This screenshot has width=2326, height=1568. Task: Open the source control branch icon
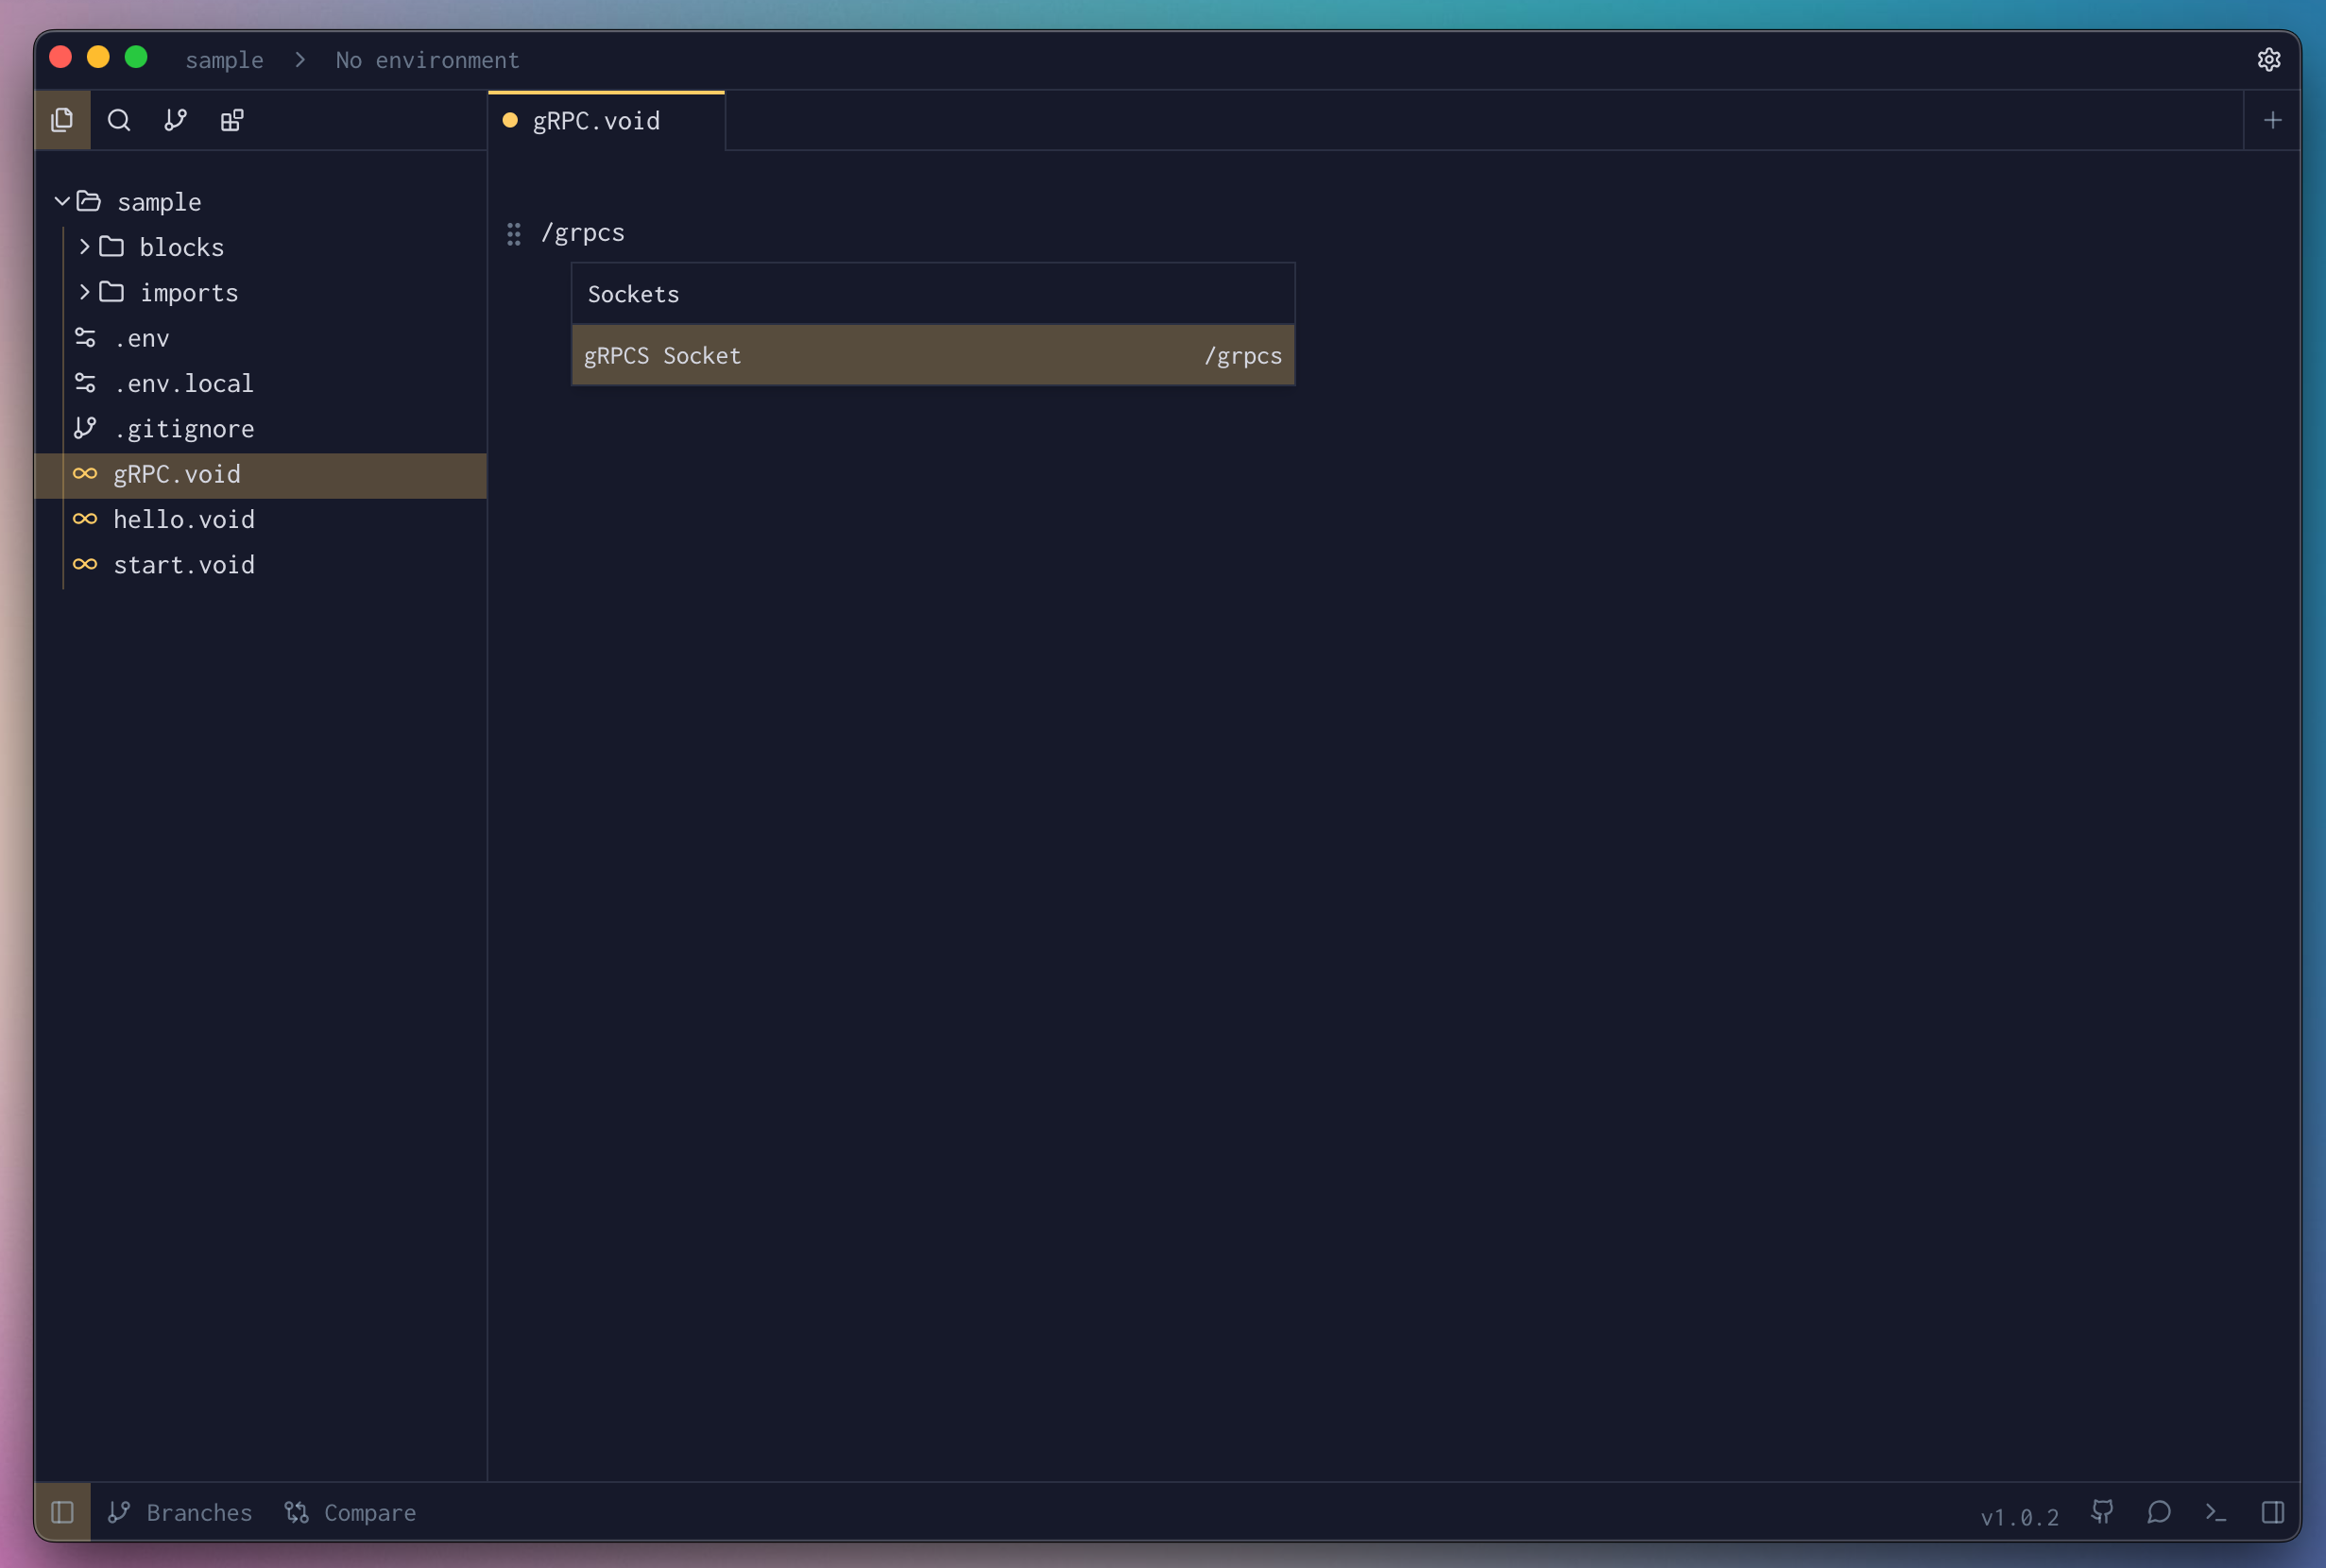(175, 120)
